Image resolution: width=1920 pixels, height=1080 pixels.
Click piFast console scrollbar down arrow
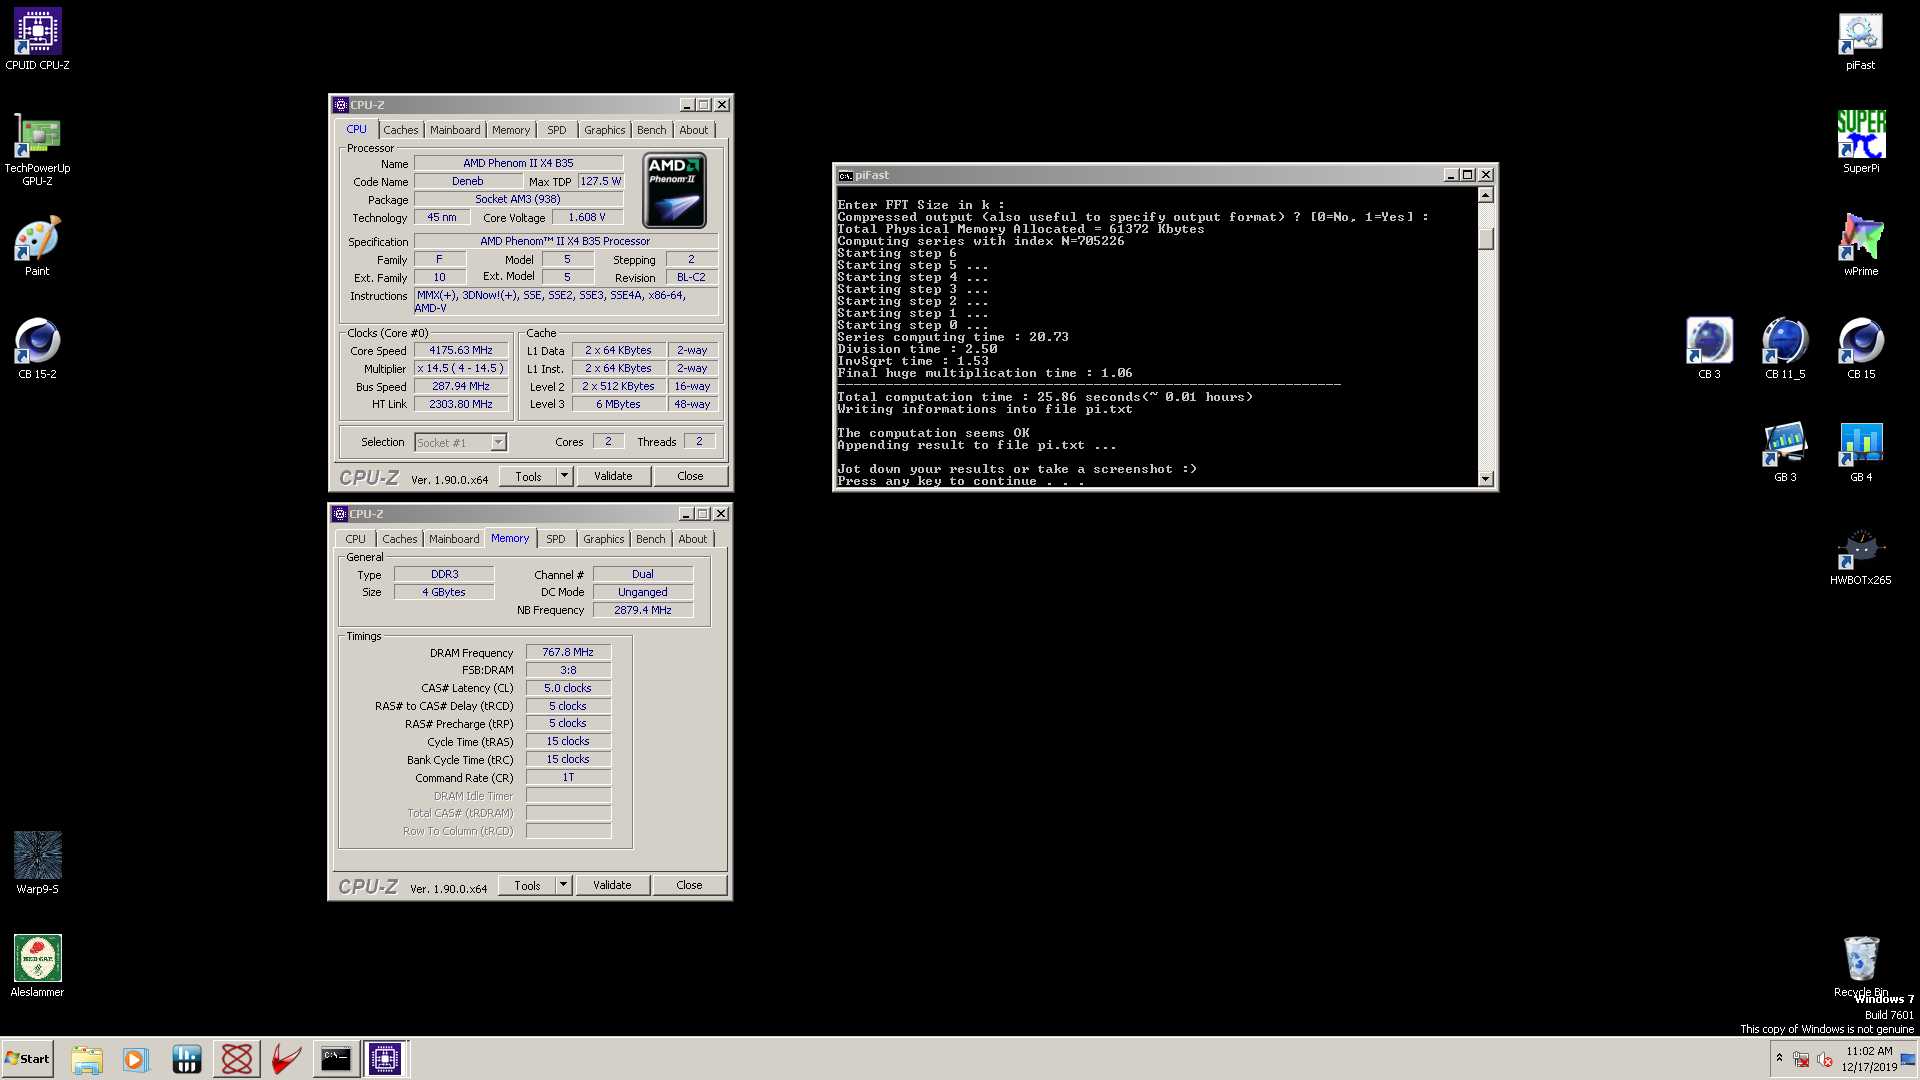[1486, 479]
